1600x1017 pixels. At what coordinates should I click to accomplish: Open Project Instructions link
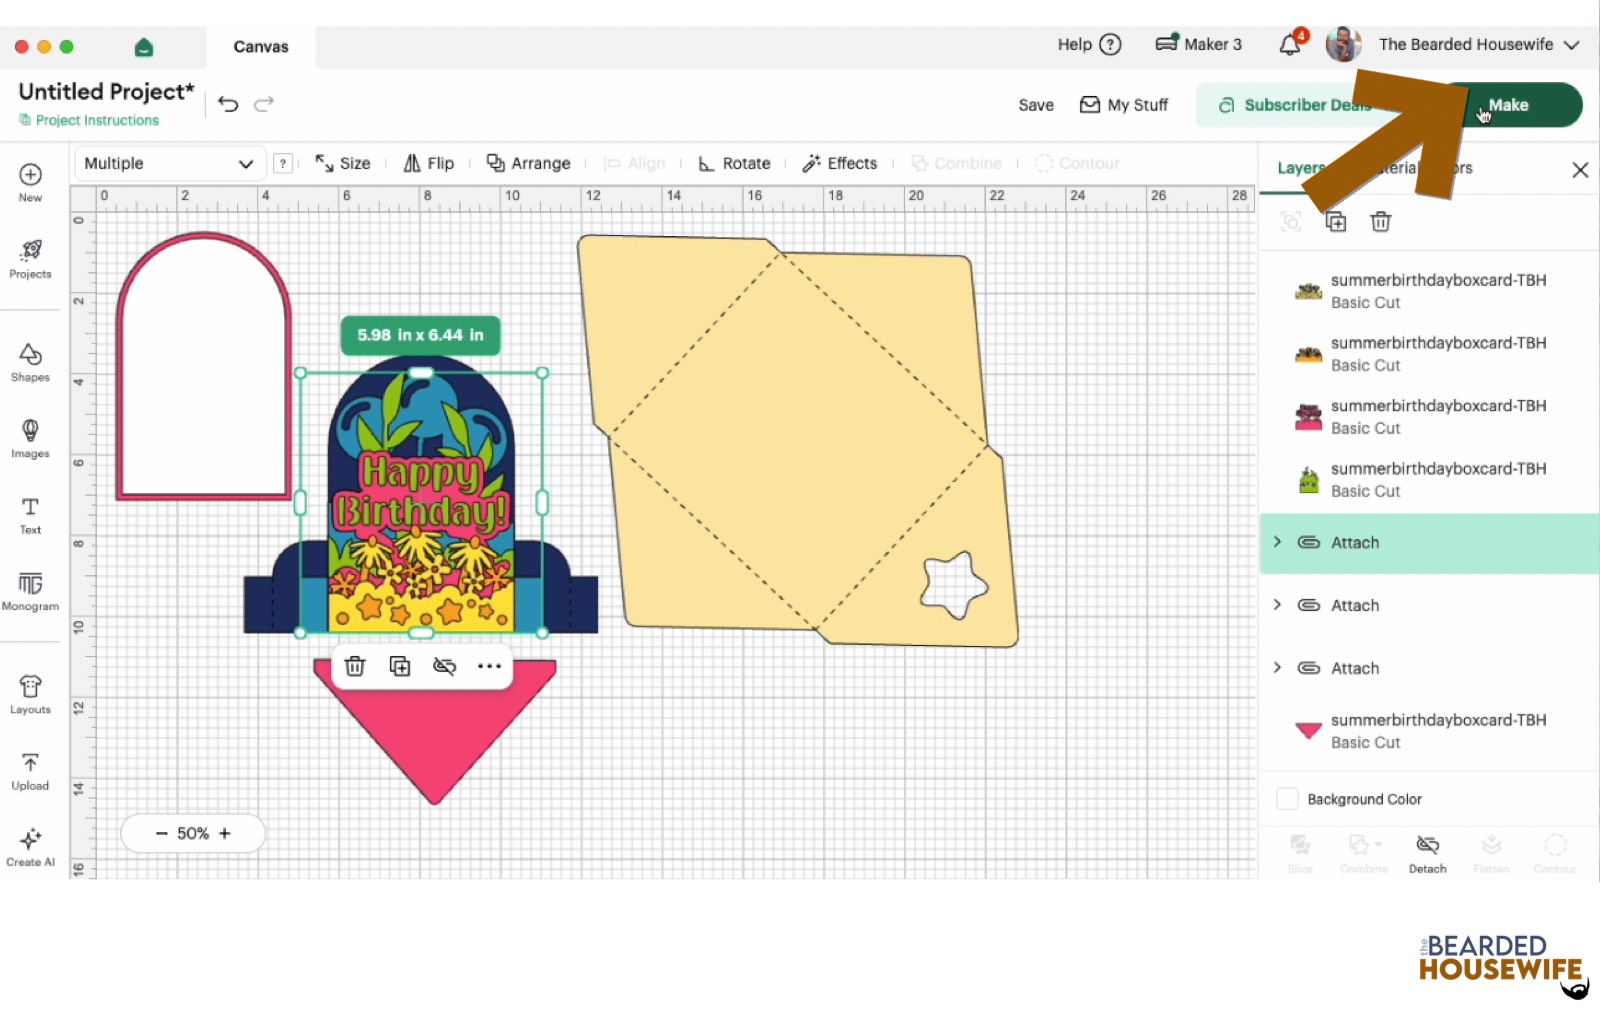click(89, 120)
